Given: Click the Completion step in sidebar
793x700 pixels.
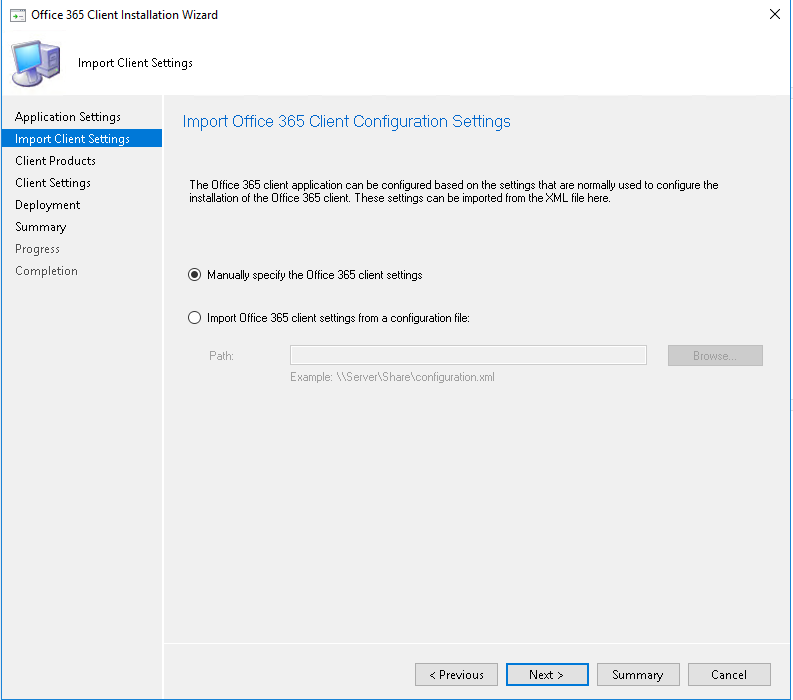Looking at the screenshot, I should [x=47, y=271].
